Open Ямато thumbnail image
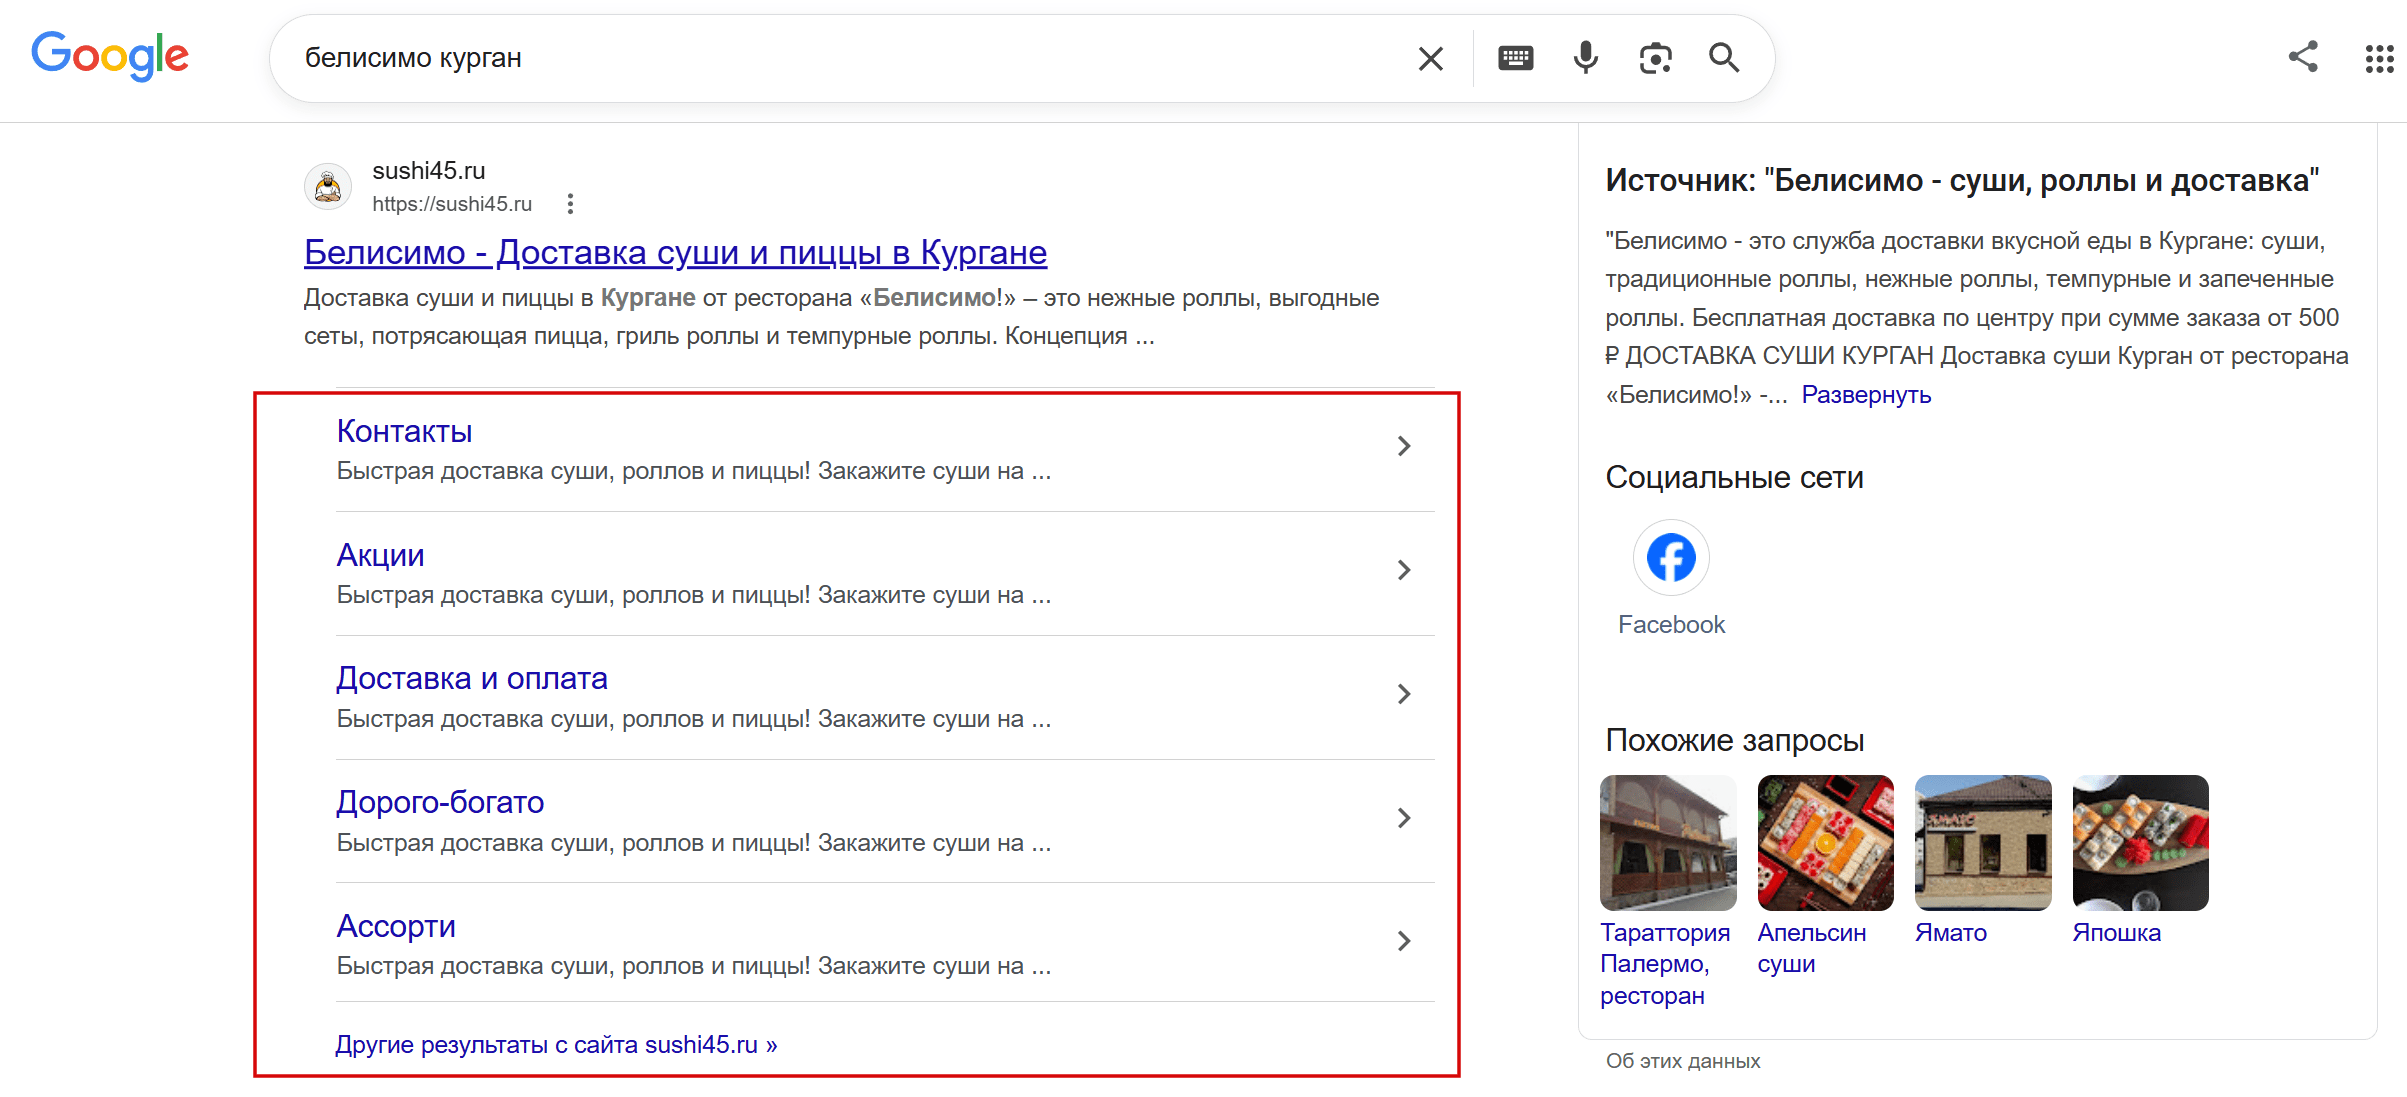2407x1097 pixels. coord(1983,843)
